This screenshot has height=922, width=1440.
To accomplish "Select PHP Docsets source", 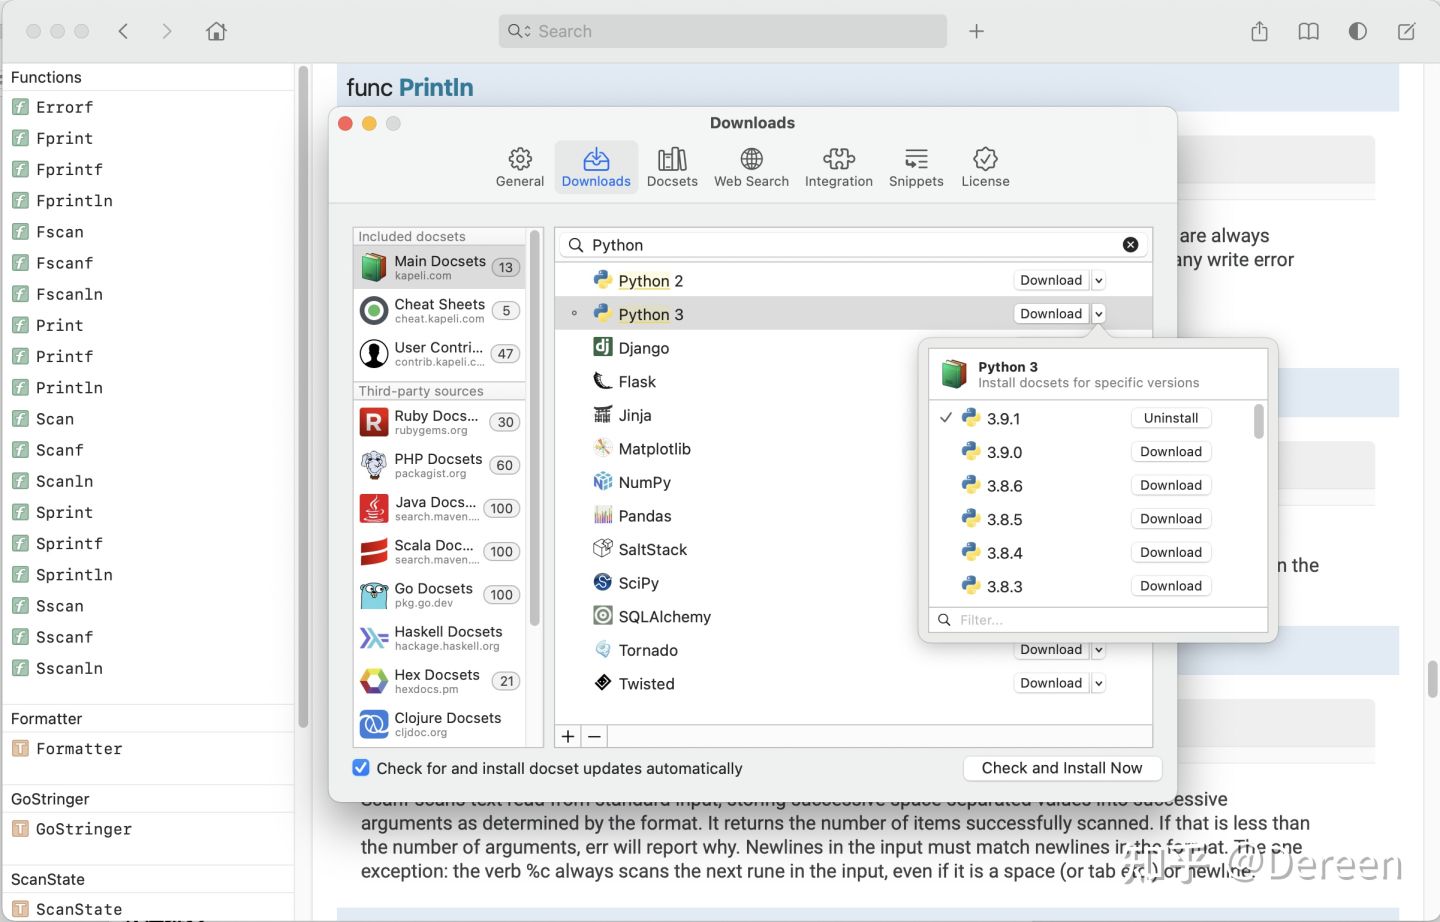I will tap(440, 465).
